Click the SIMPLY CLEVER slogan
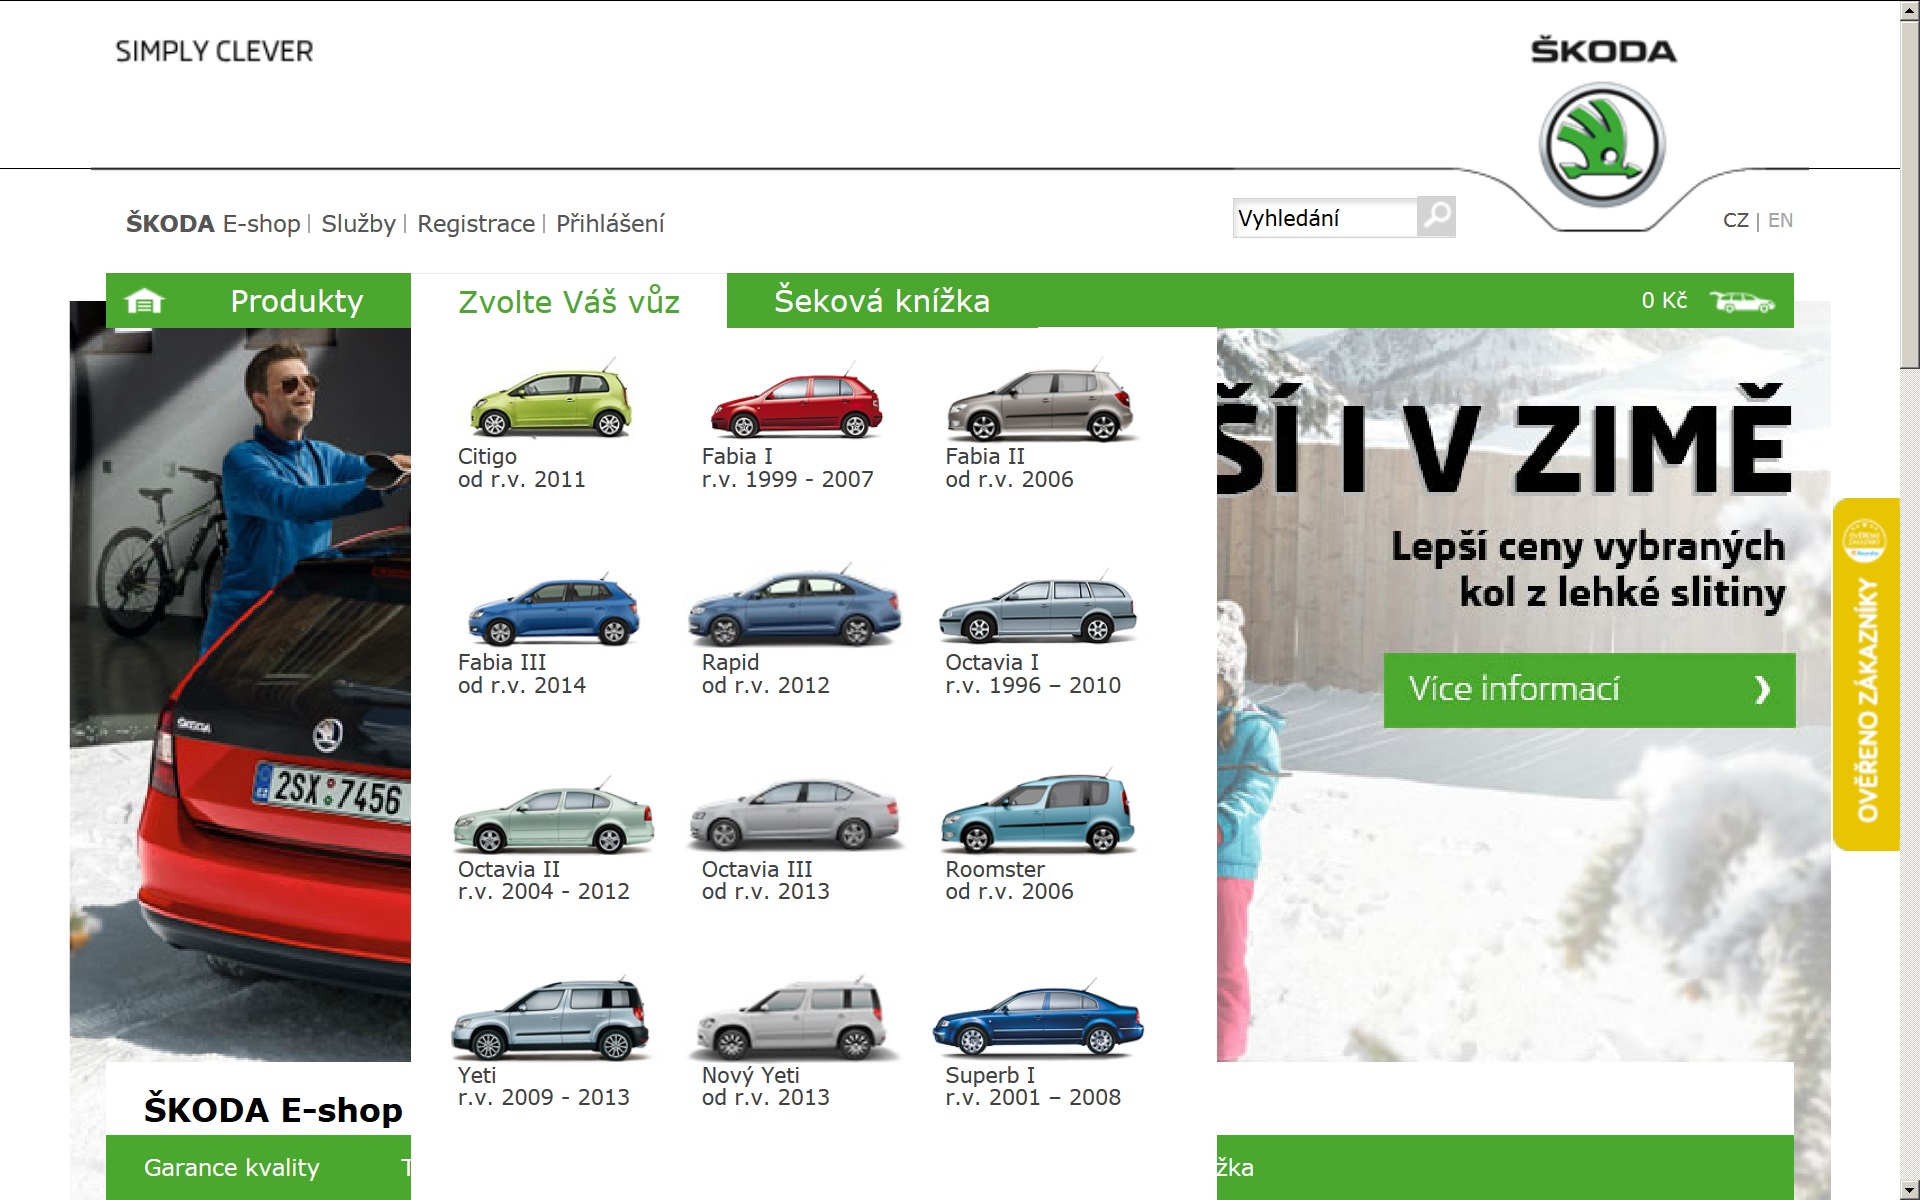The height and width of the screenshot is (1200, 1920). [214, 51]
